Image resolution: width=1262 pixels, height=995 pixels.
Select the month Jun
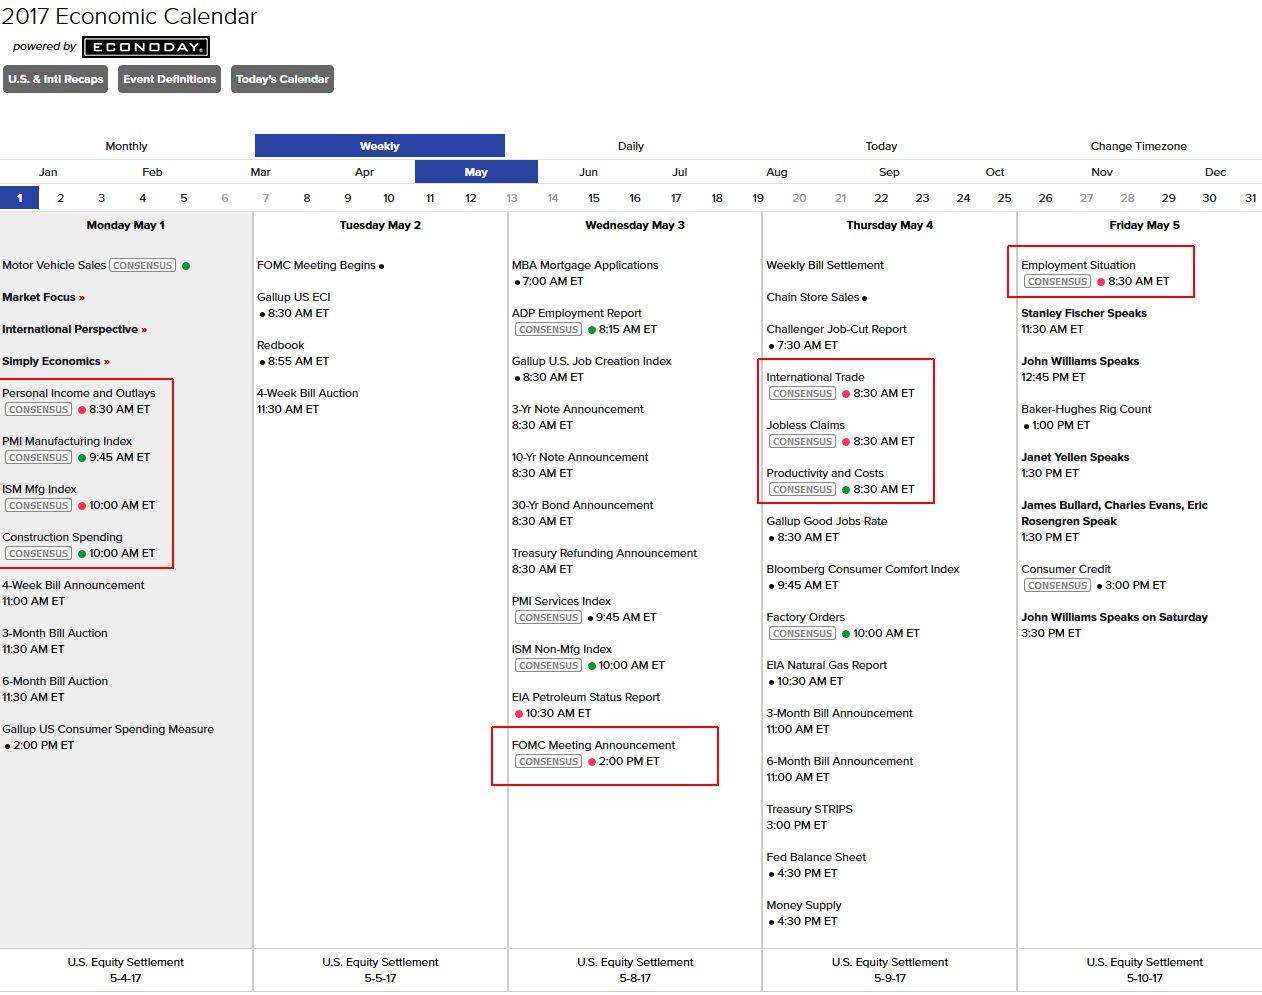(x=589, y=172)
